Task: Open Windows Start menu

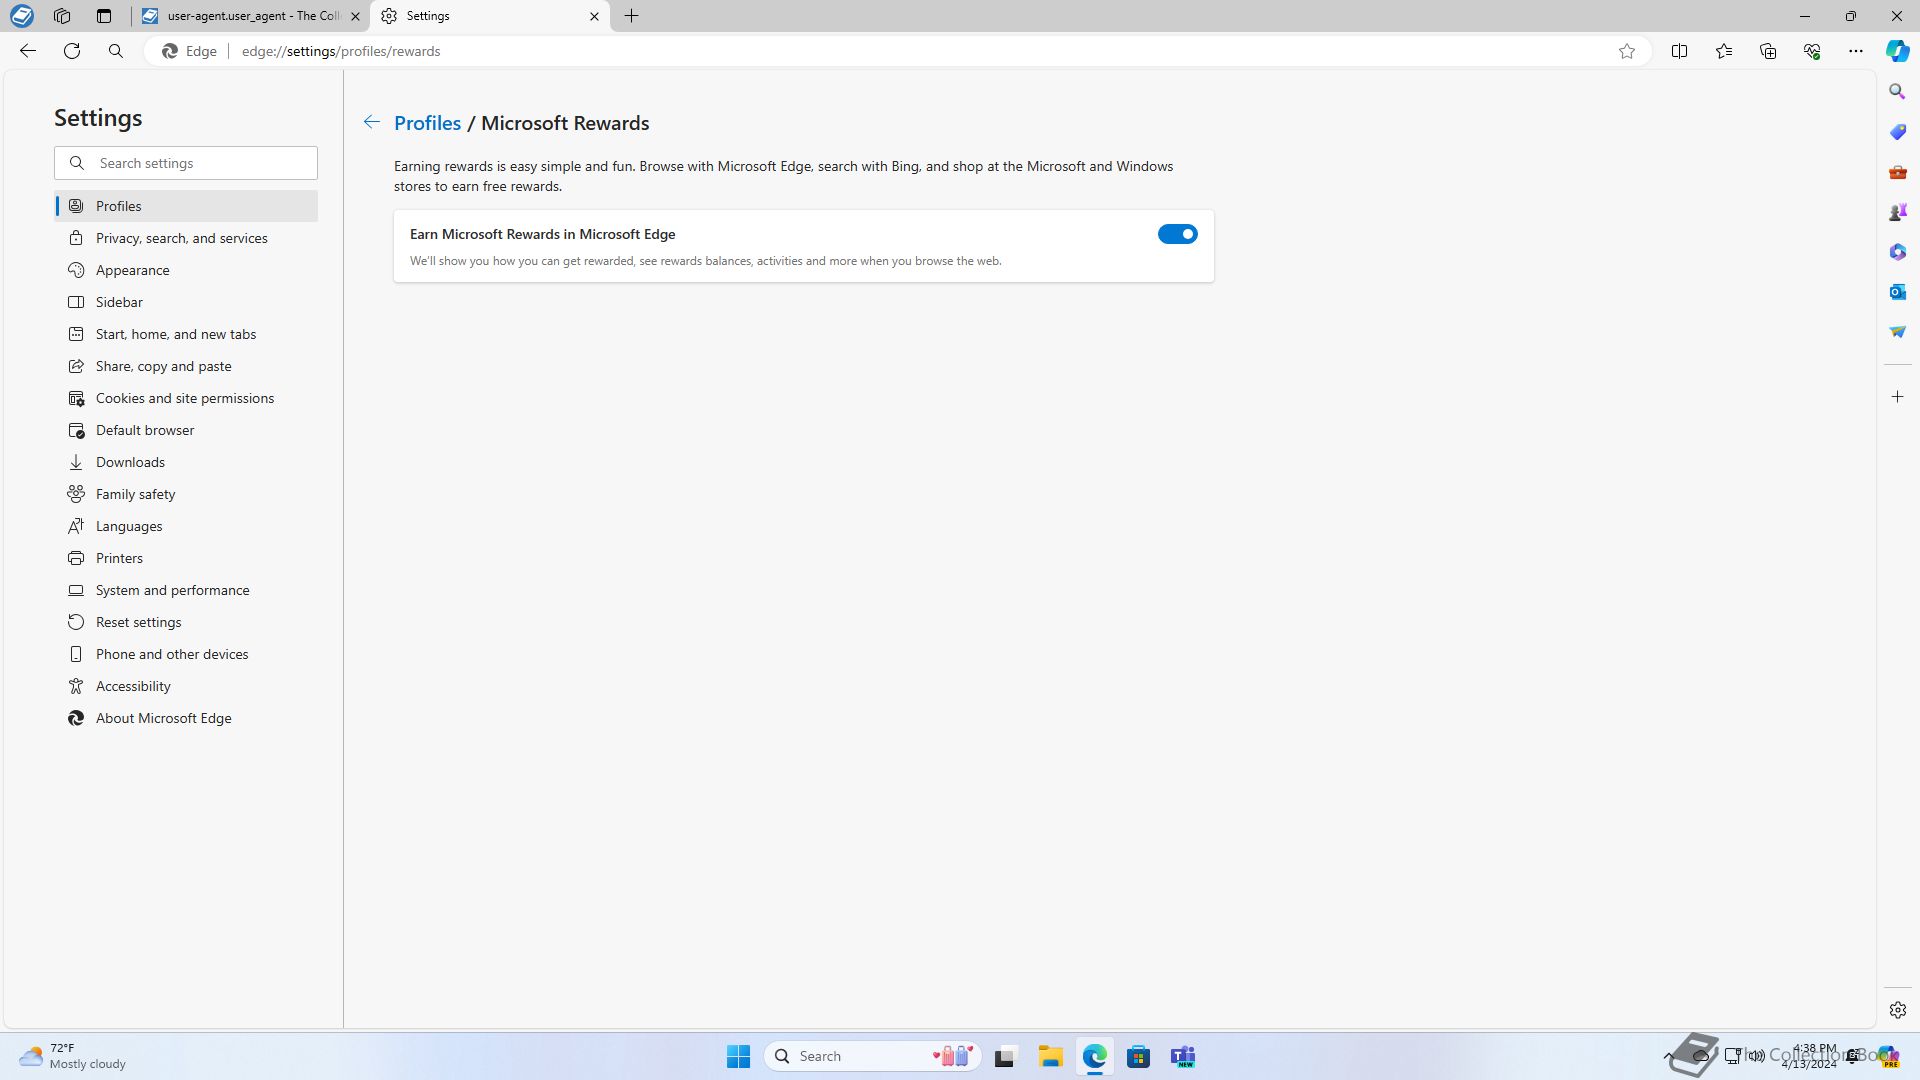Action: click(738, 1056)
